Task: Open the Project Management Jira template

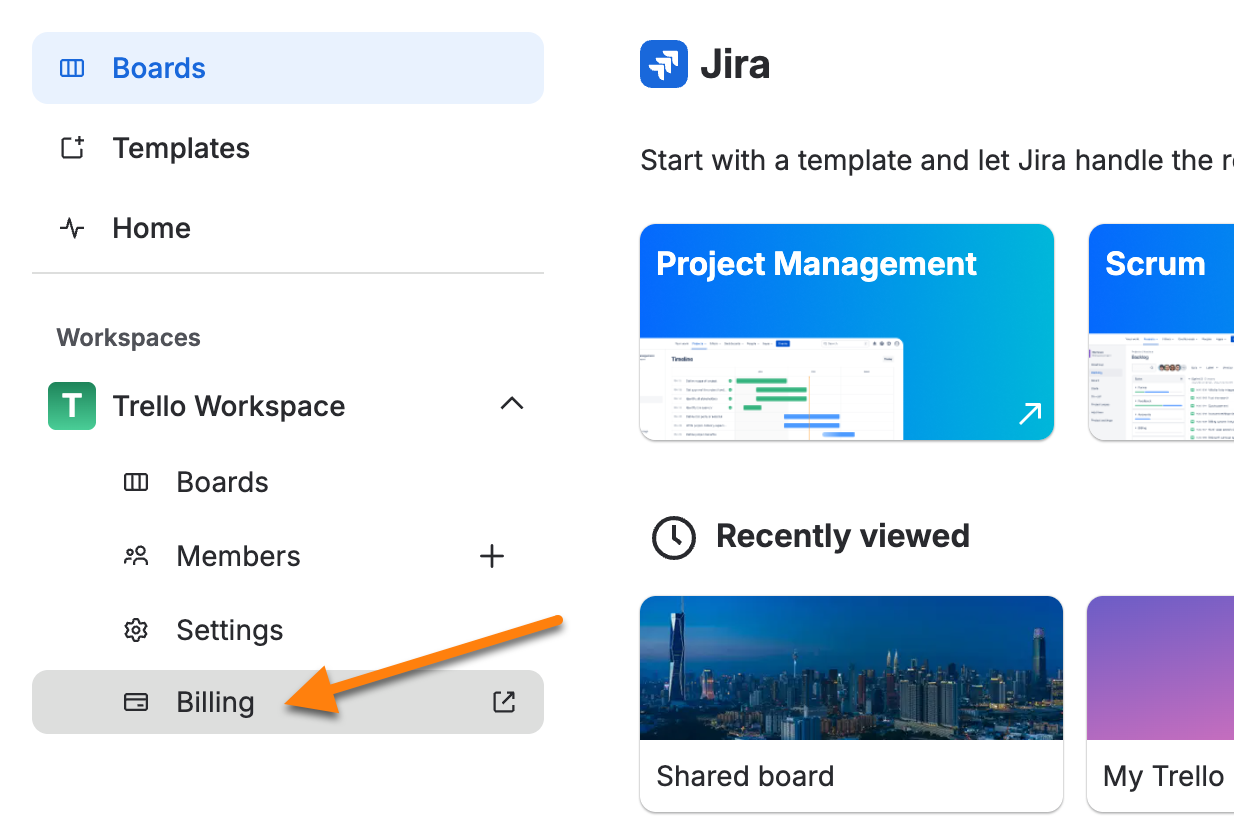Action: 847,332
